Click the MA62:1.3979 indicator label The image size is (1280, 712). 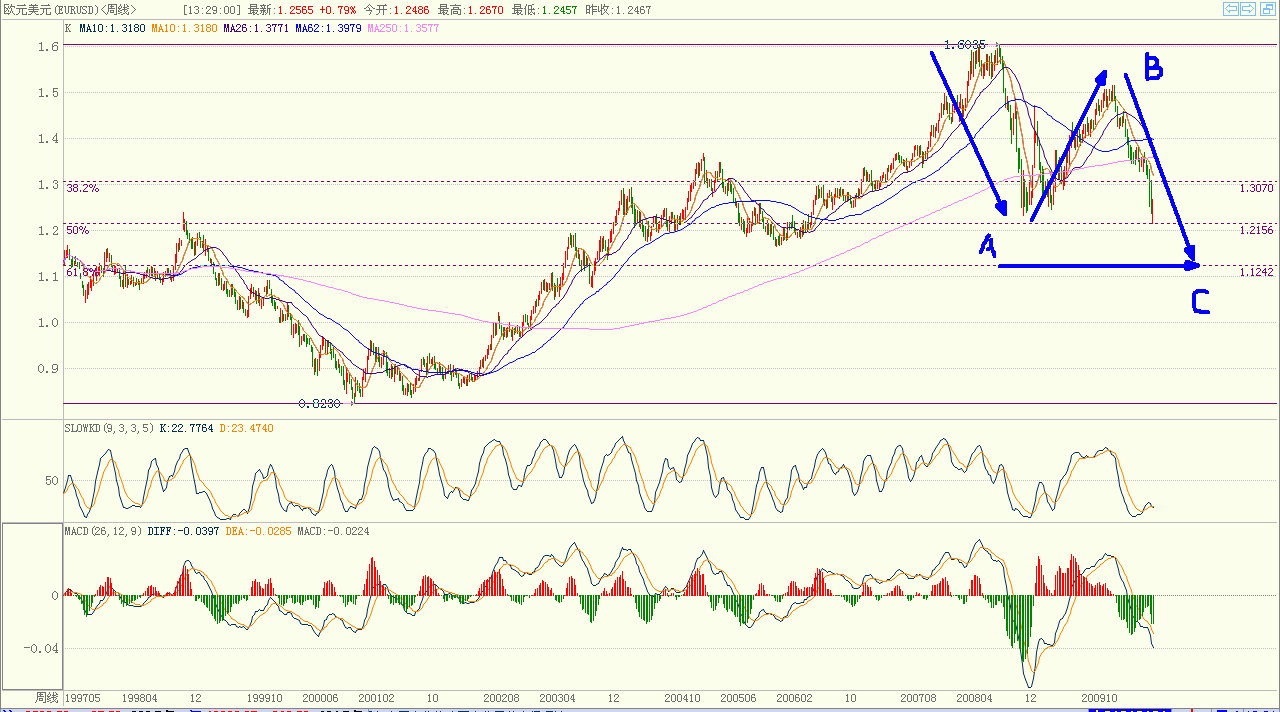[x=329, y=28]
